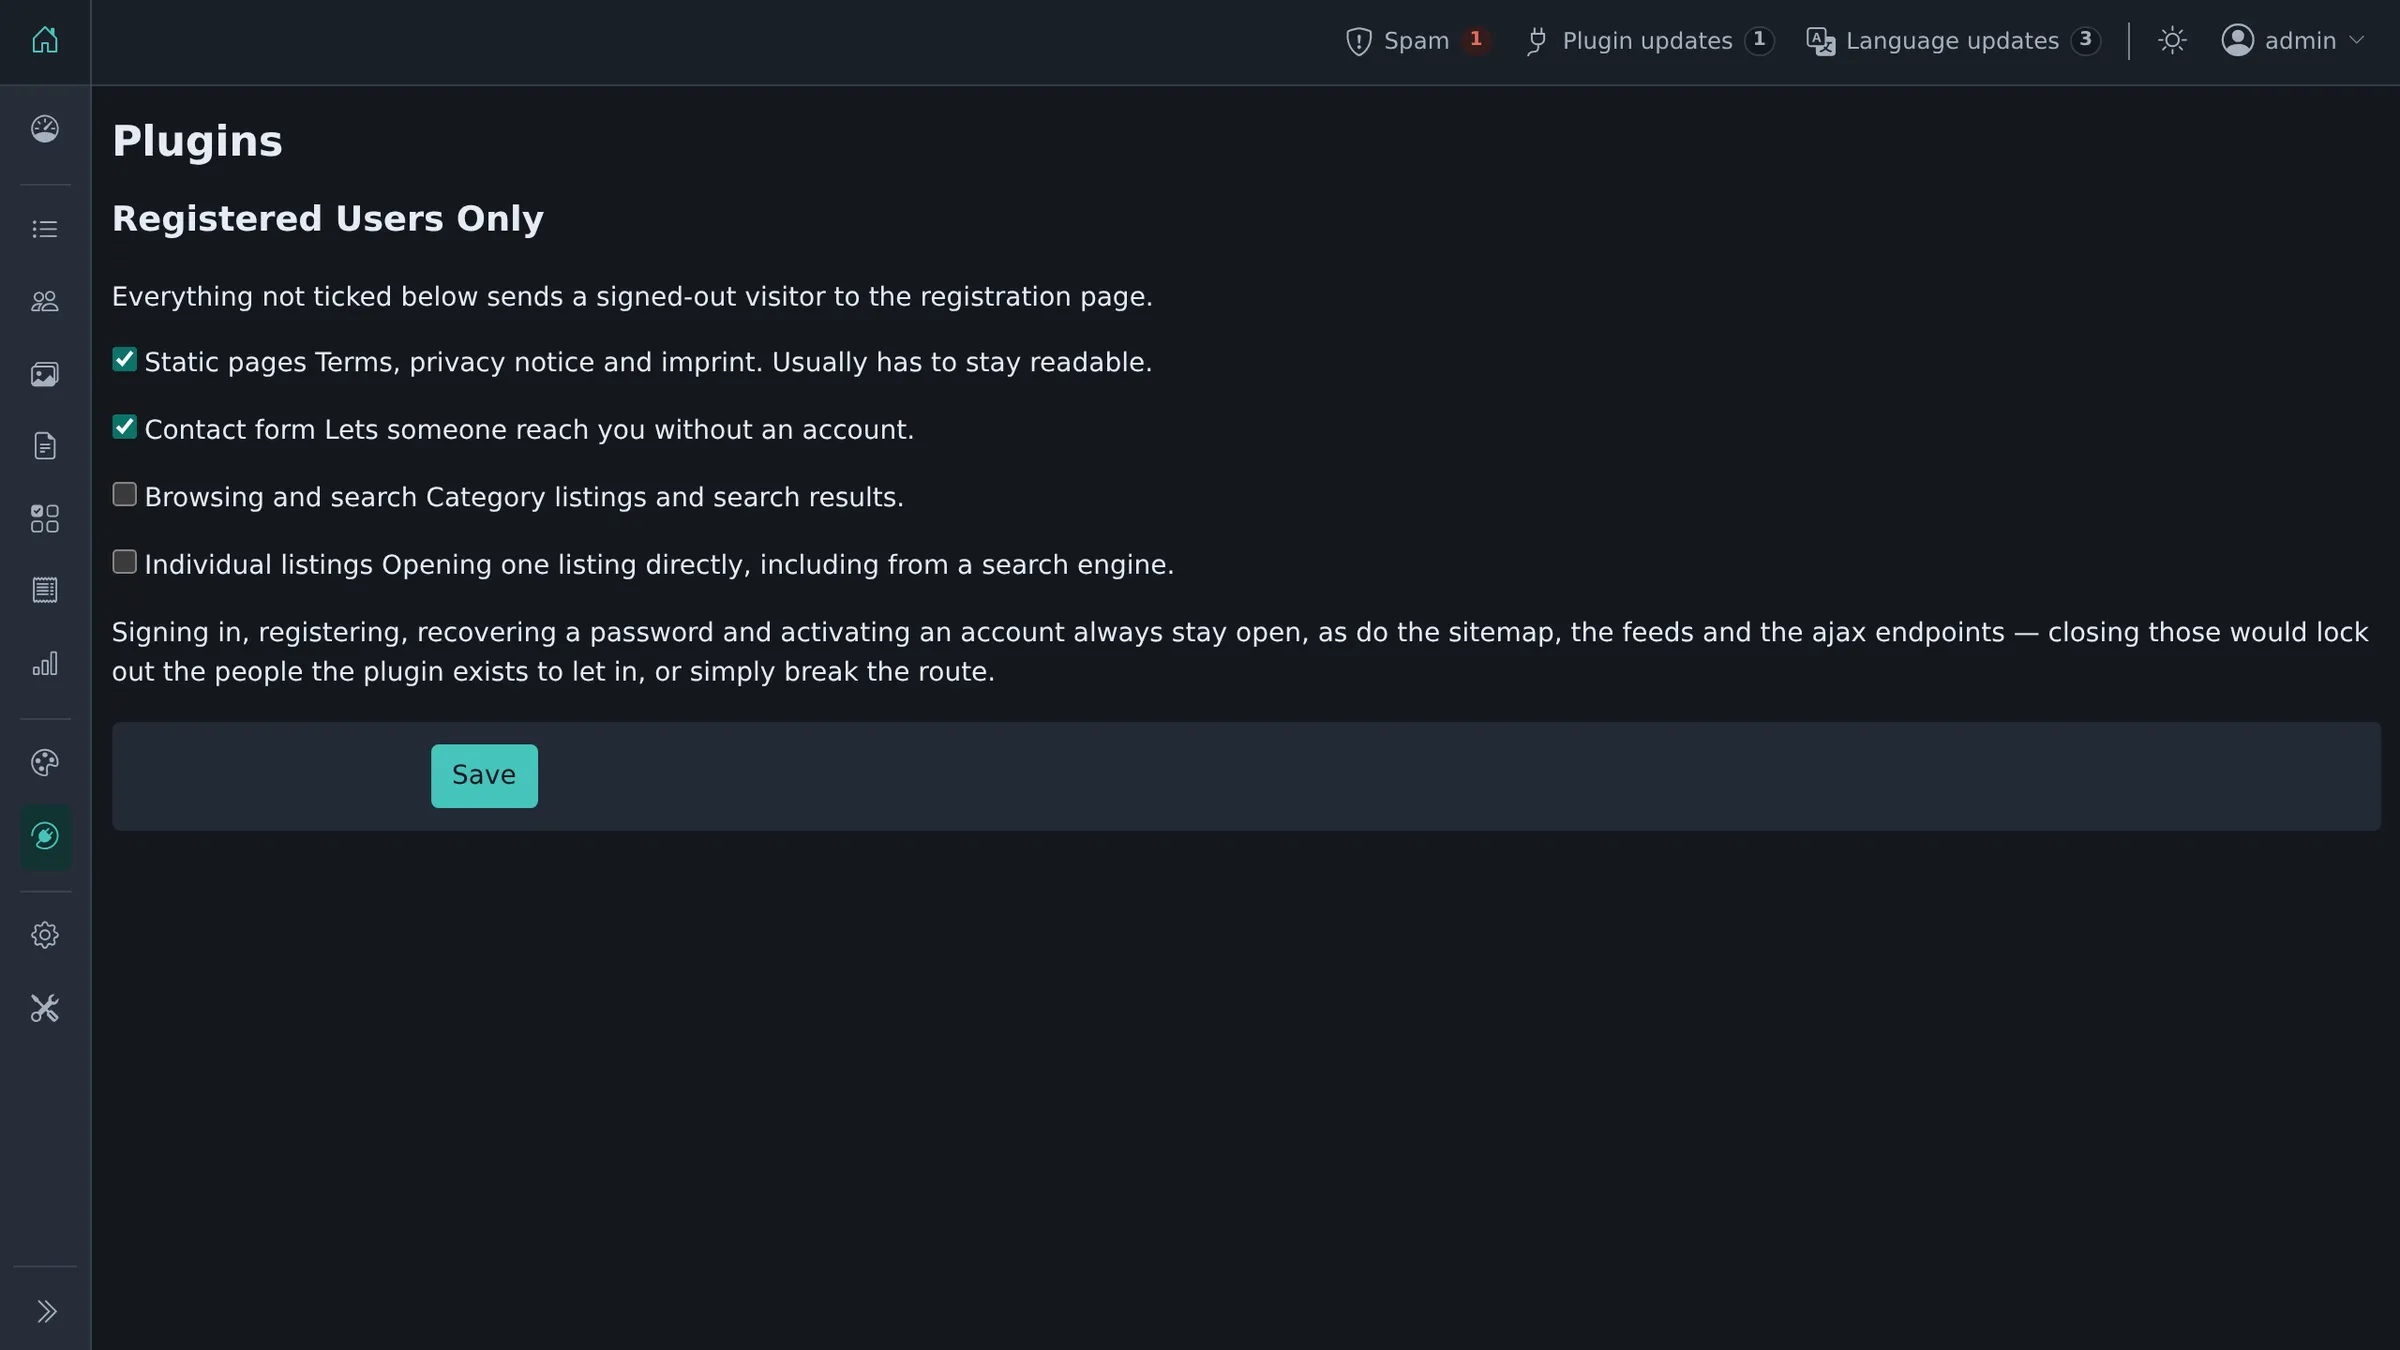This screenshot has height=1350, width=2400.
Task: Toggle light theme with sun icon
Action: coord(2172,41)
